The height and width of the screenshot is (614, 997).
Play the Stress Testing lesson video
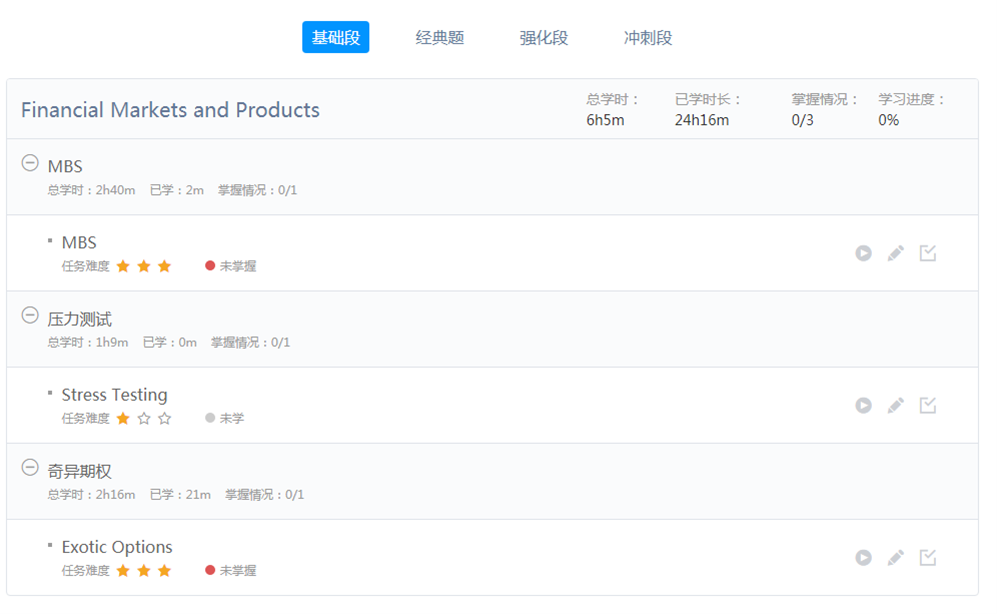tap(863, 405)
